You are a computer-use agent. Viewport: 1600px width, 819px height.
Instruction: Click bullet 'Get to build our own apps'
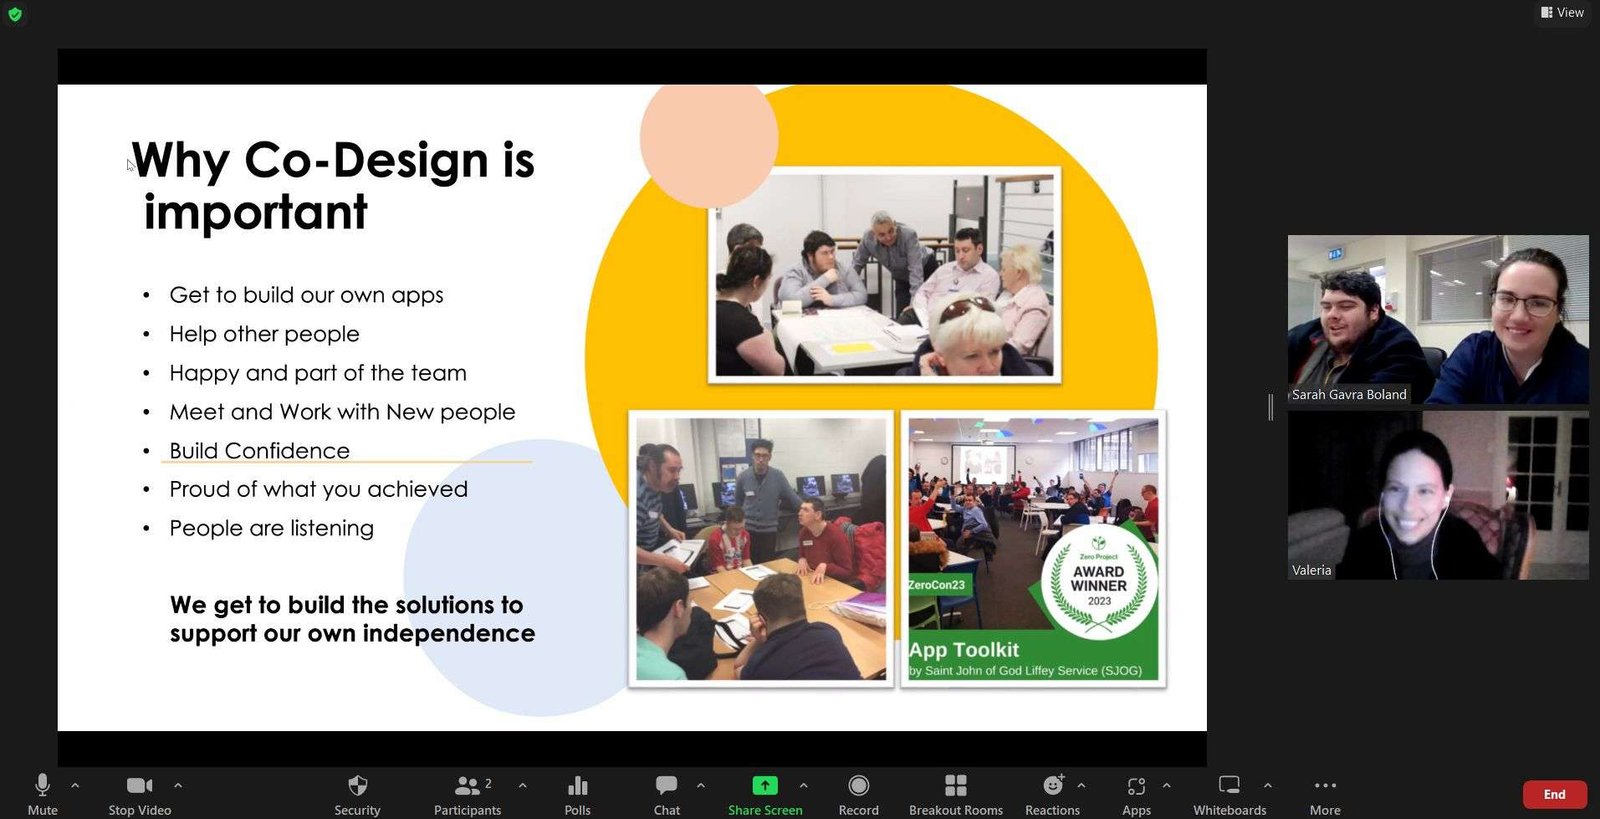pos(306,295)
